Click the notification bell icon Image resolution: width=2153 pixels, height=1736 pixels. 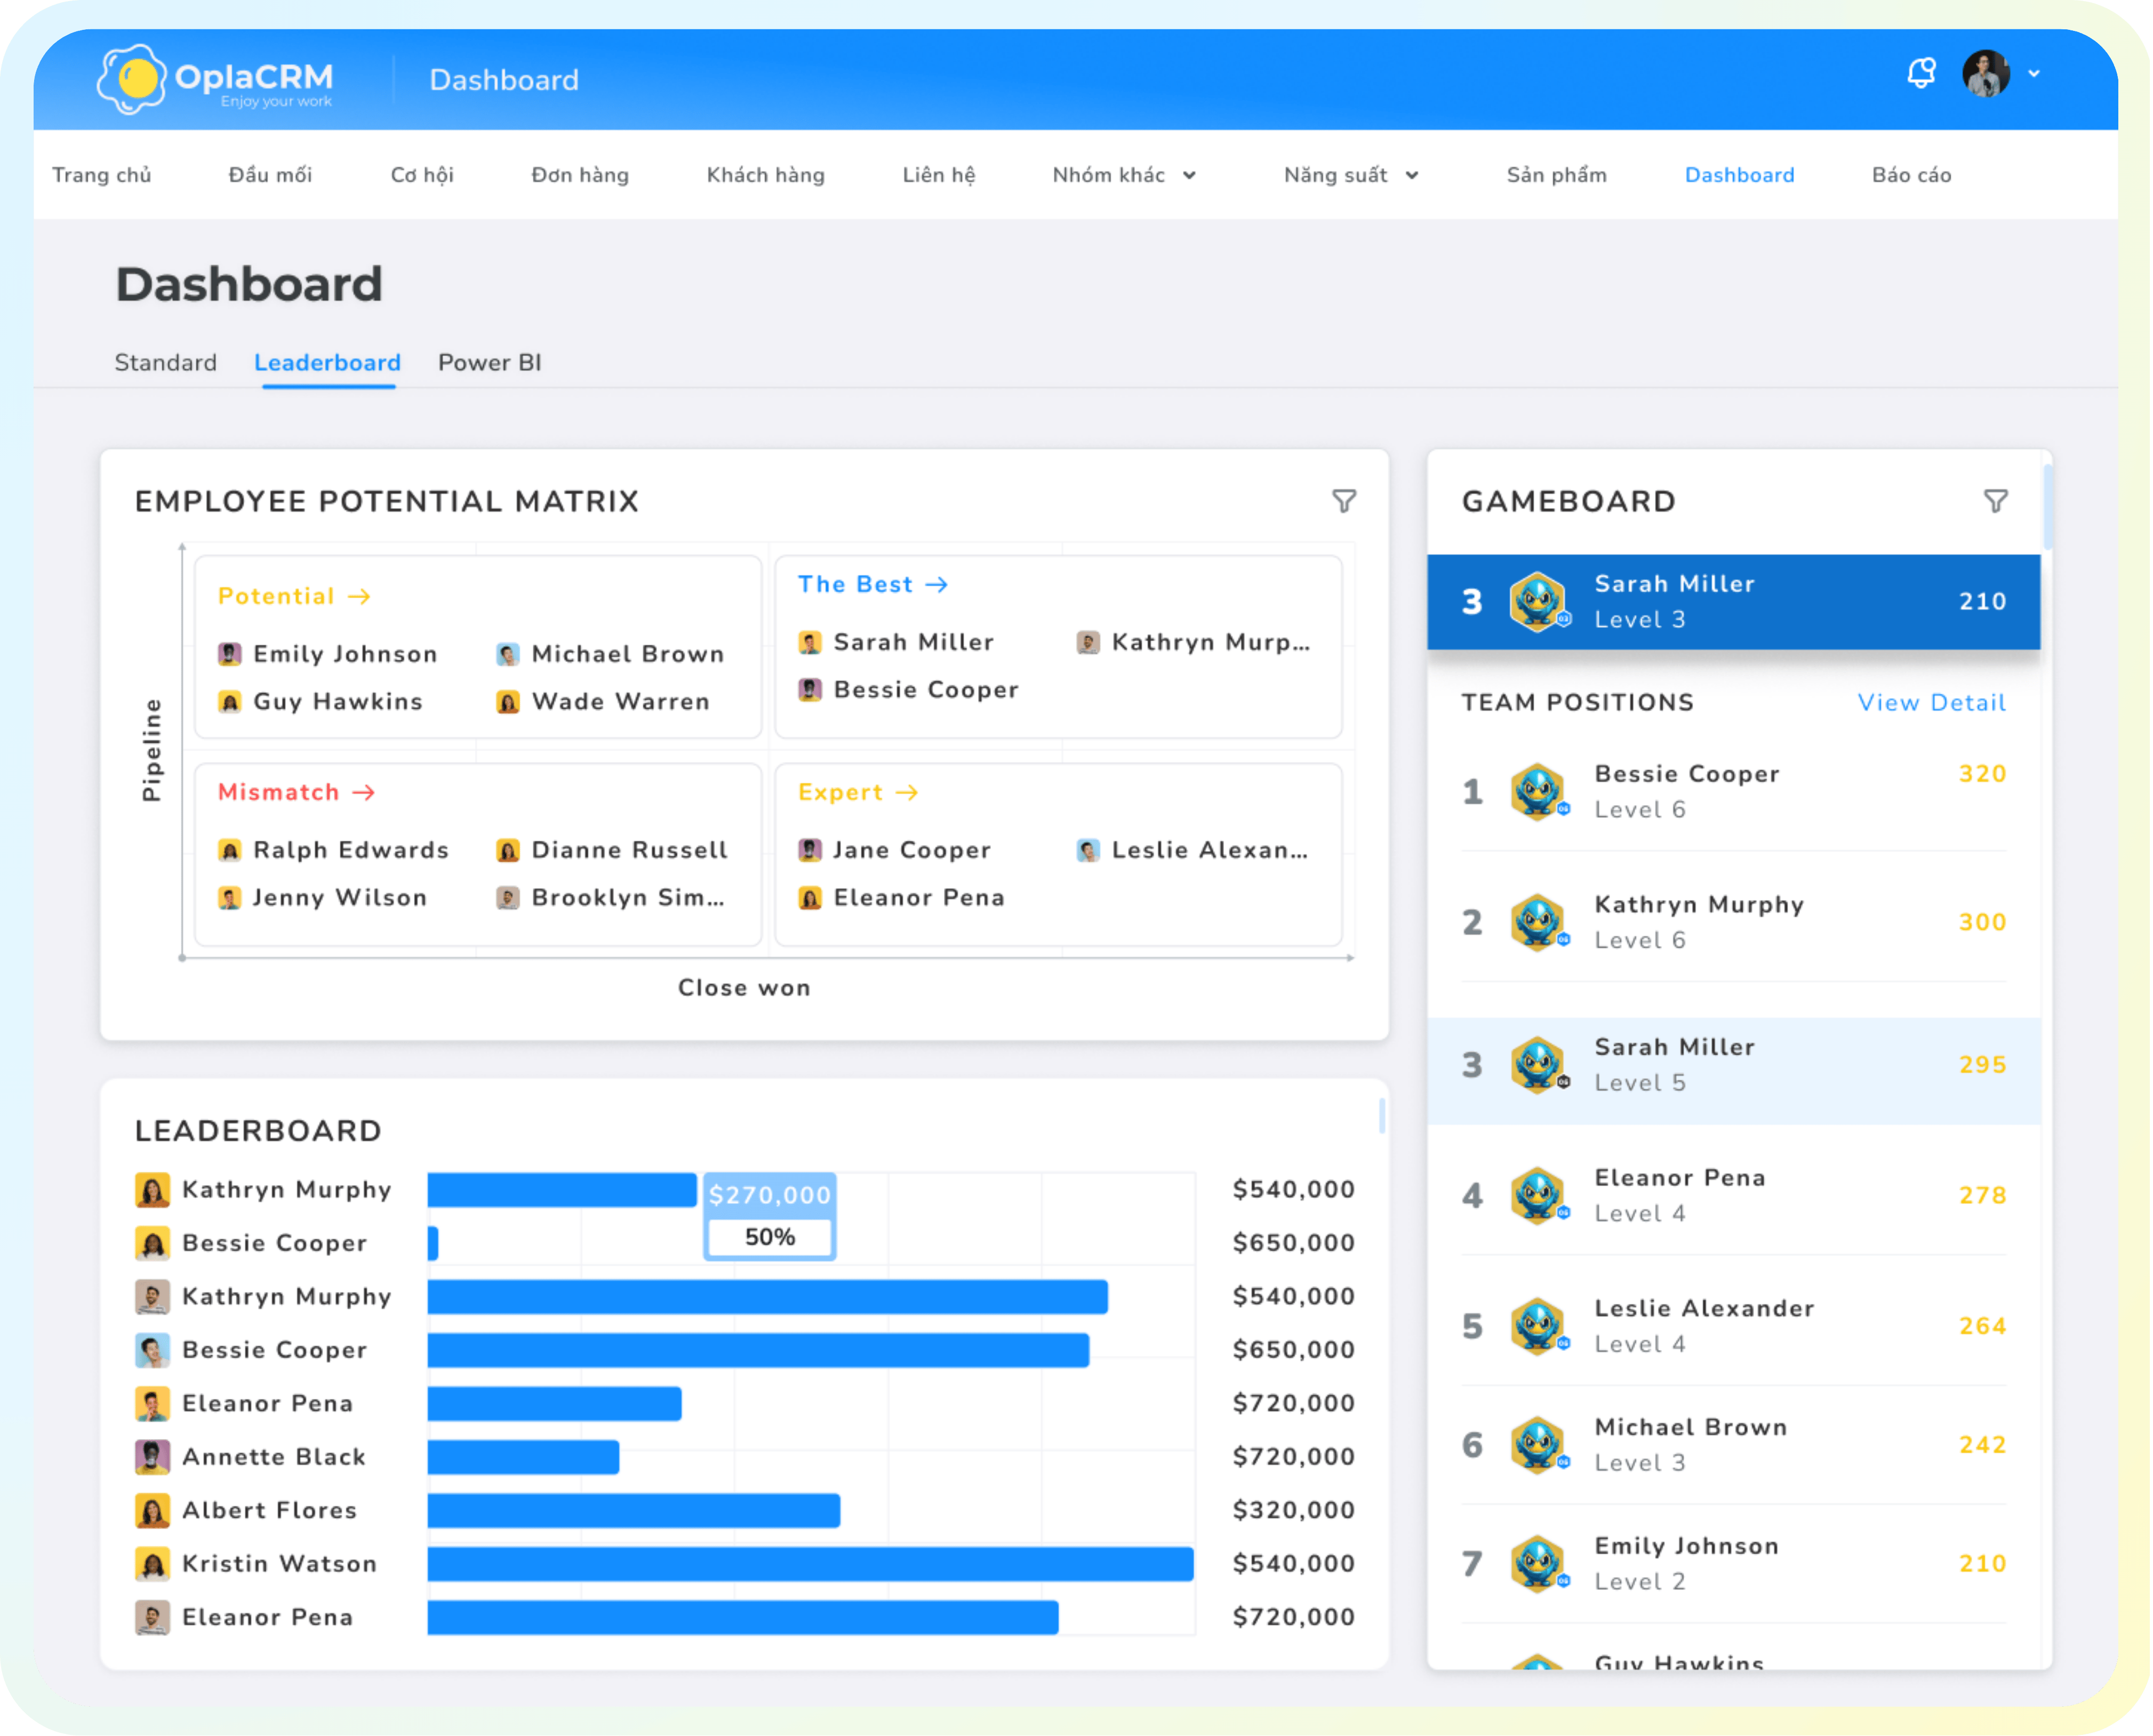coord(1920,74)
